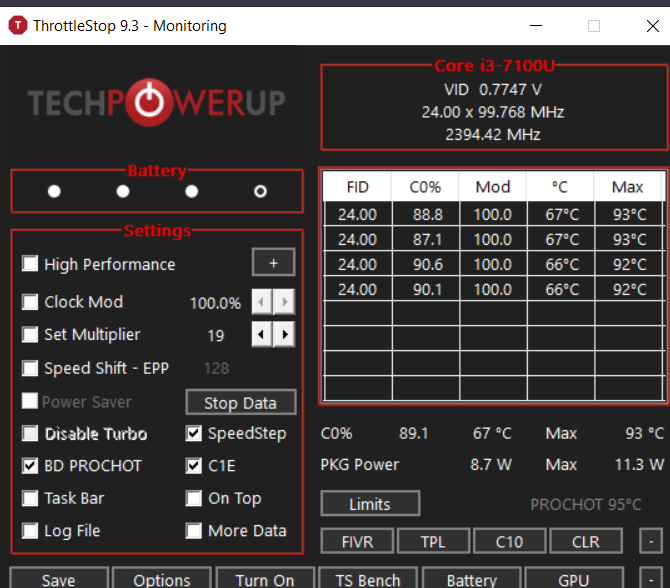The image size is (670, 588).
Task: Uncheck the BD PROCHOT checkbox
Action: (30, 465)
